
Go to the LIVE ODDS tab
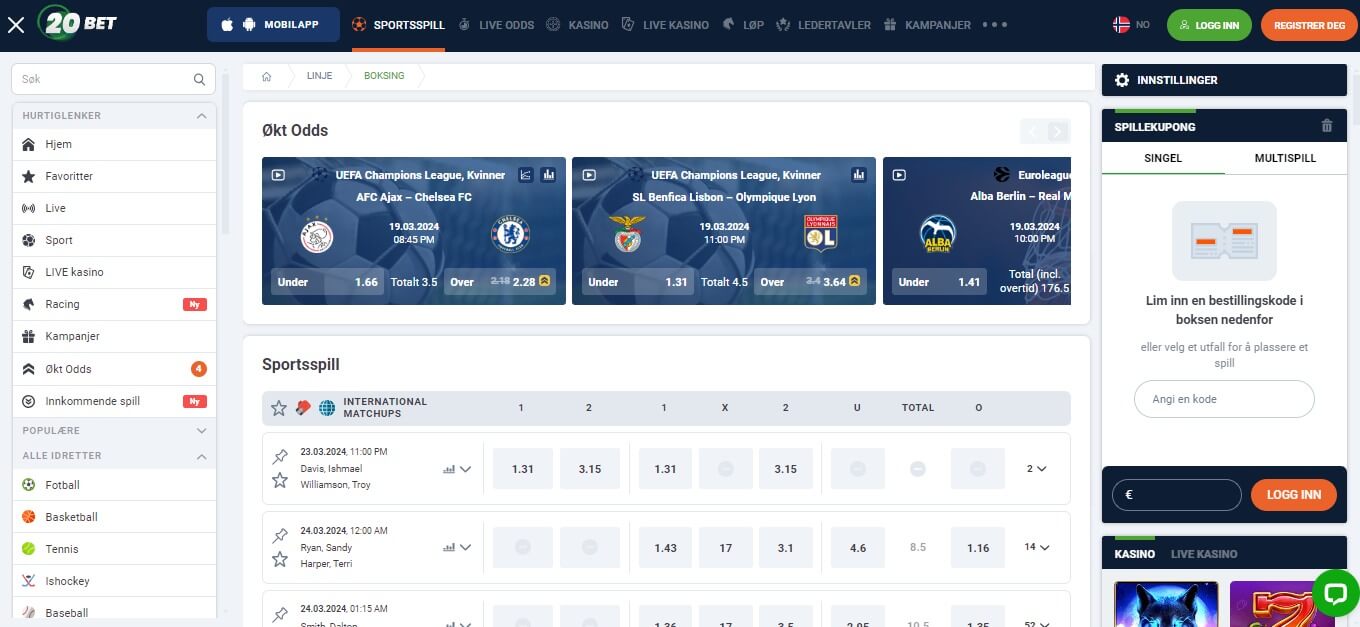click(x=496, y=25)
